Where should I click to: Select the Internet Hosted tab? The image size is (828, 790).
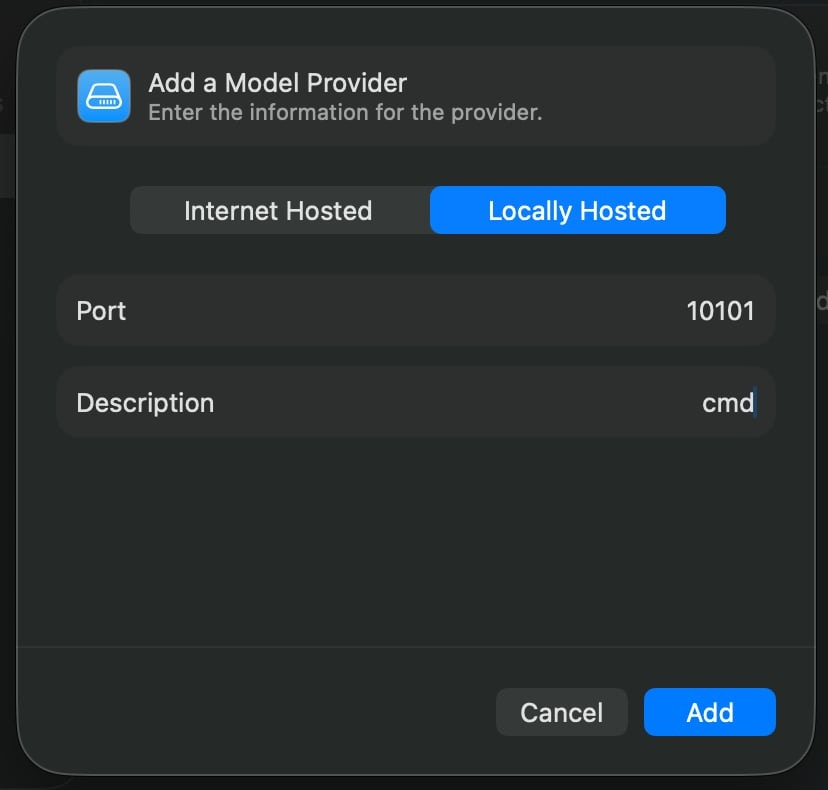pyautogui.click(x=278, y=210)
